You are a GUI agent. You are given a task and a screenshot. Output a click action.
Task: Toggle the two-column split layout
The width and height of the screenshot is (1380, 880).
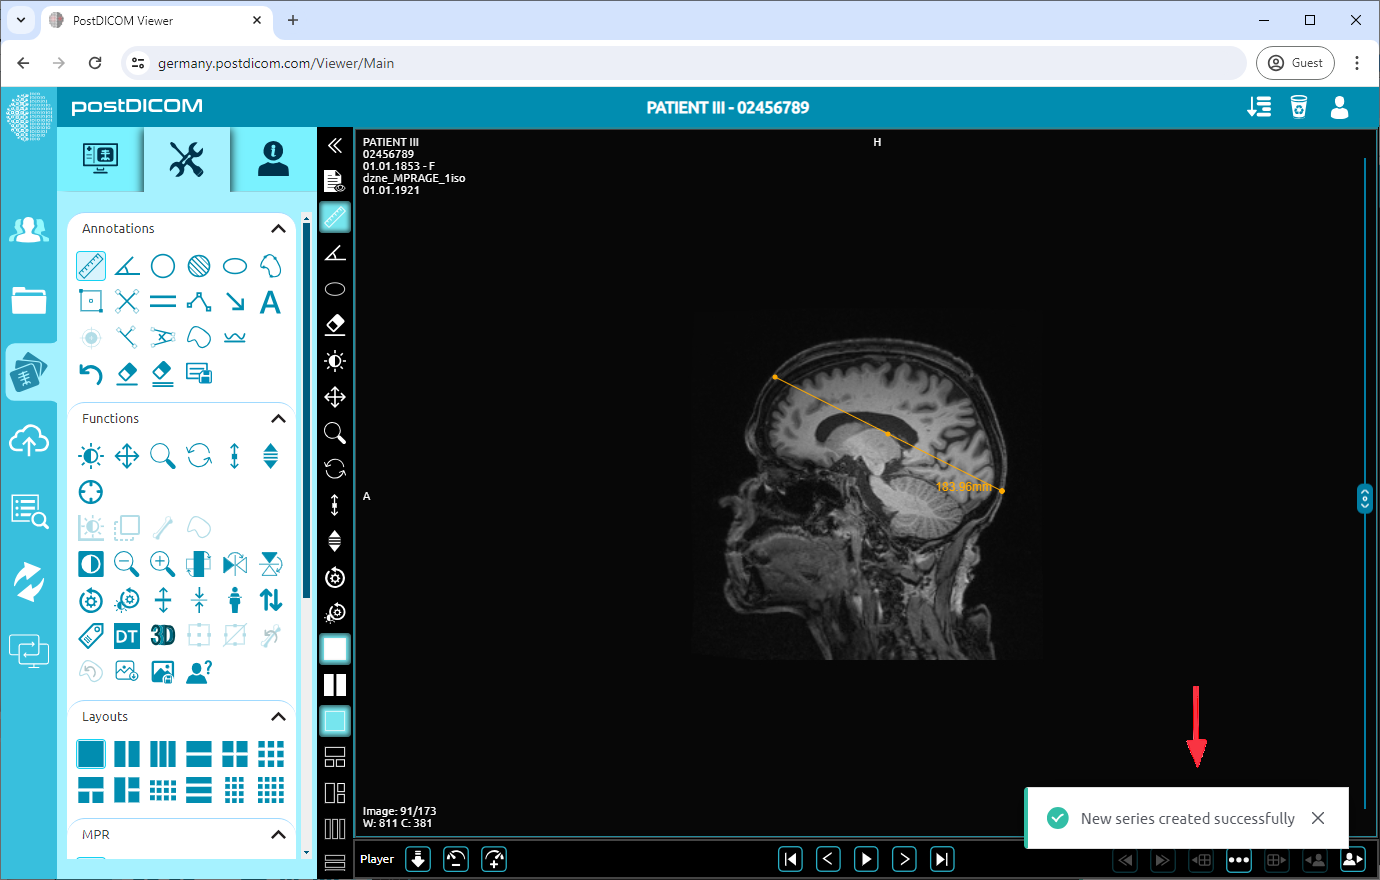point(127,753)
